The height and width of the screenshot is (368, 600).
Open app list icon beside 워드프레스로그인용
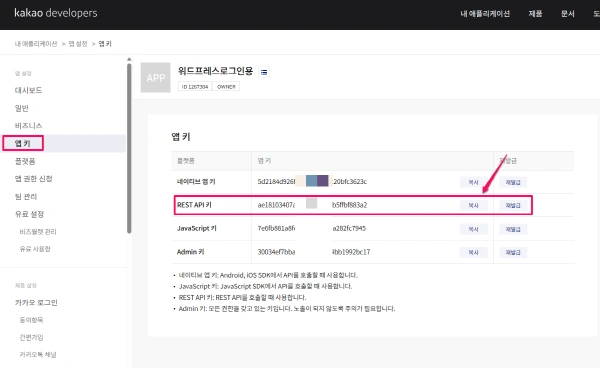tap(264, 72)
